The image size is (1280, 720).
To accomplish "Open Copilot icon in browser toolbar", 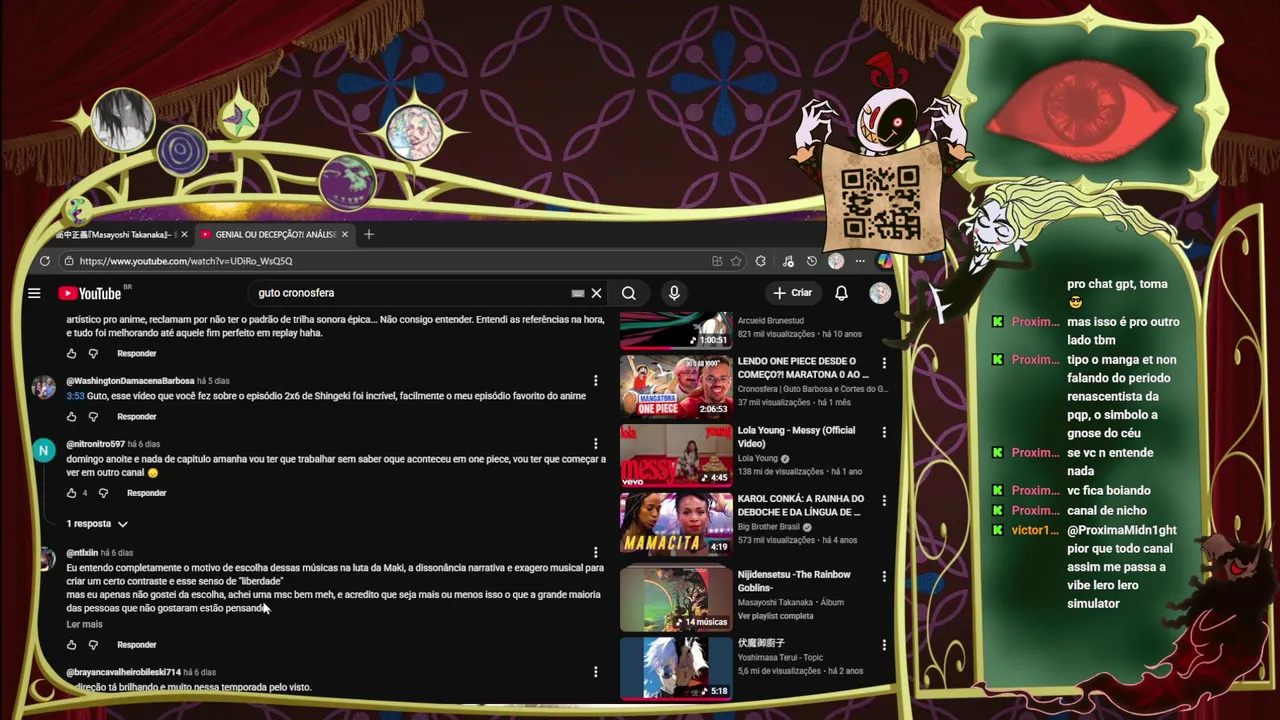I will [884, 261].
